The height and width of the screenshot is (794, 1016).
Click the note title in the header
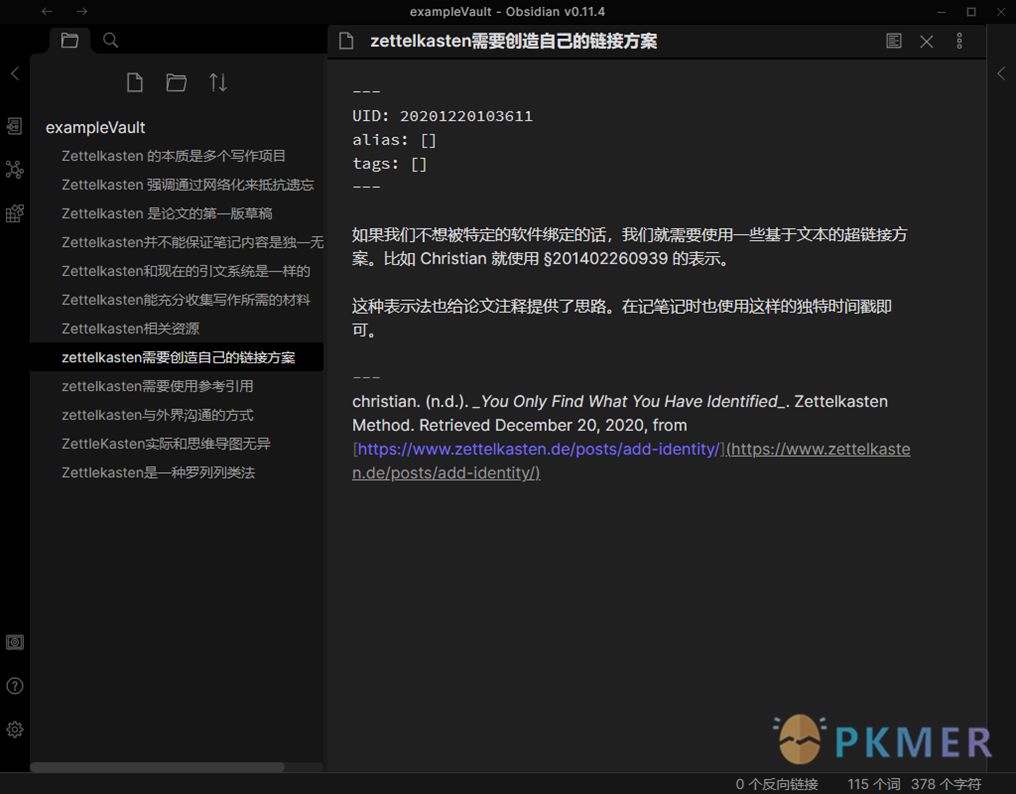coord(514,41)
